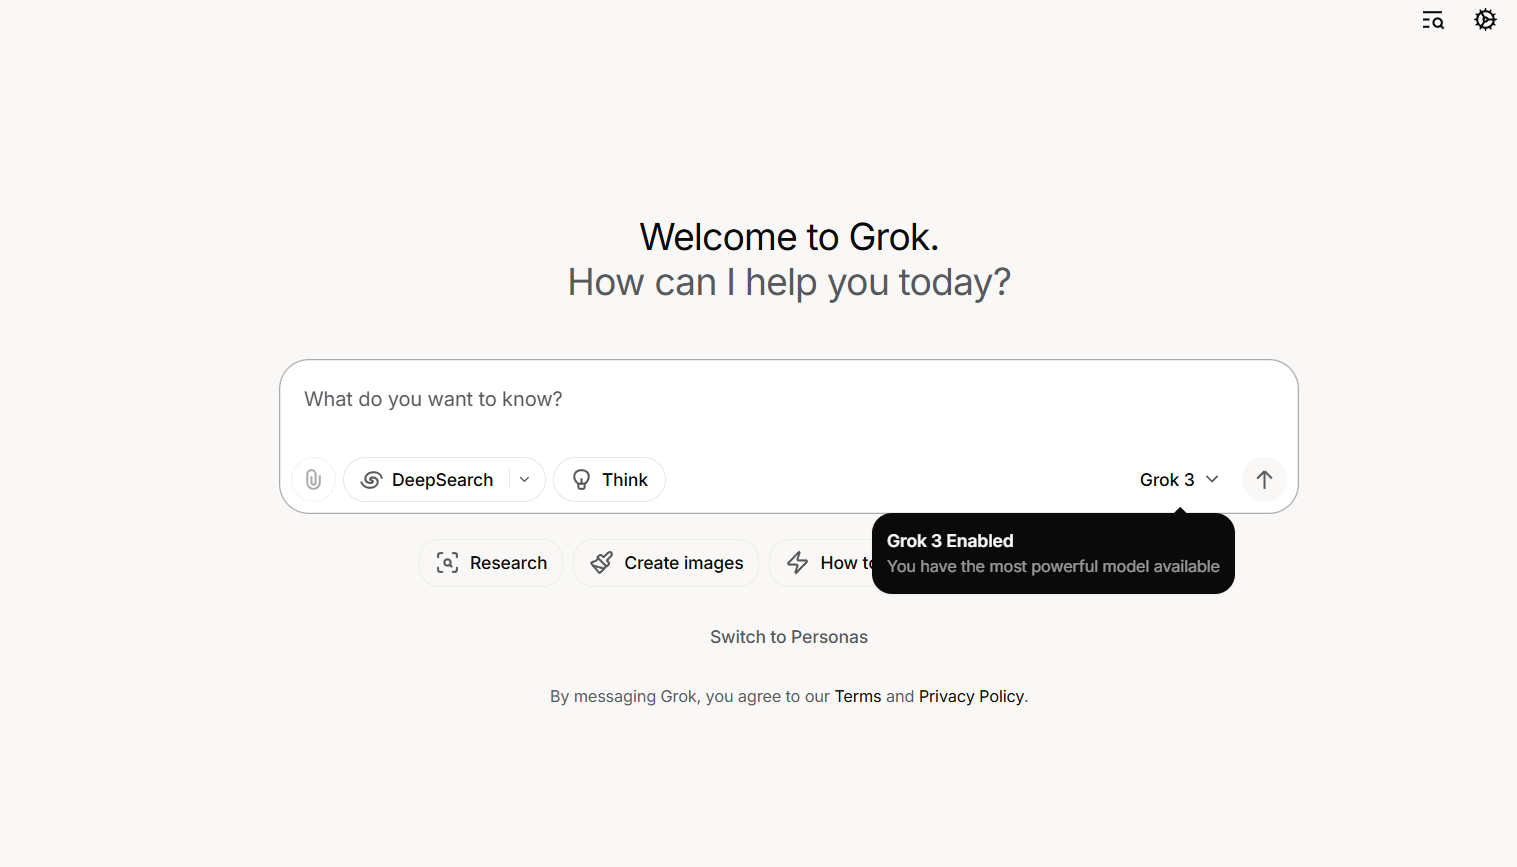Click the send arrow button
Screen dimensions: 1517x867
pyautogui.click(x=1264, y=480)
